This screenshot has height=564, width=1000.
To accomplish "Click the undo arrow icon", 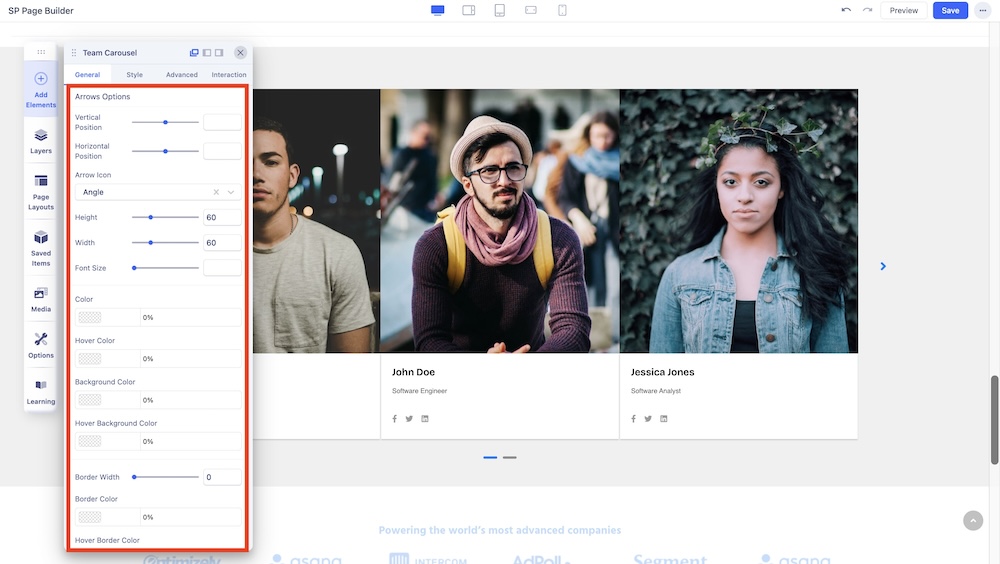I will point(846,10).
